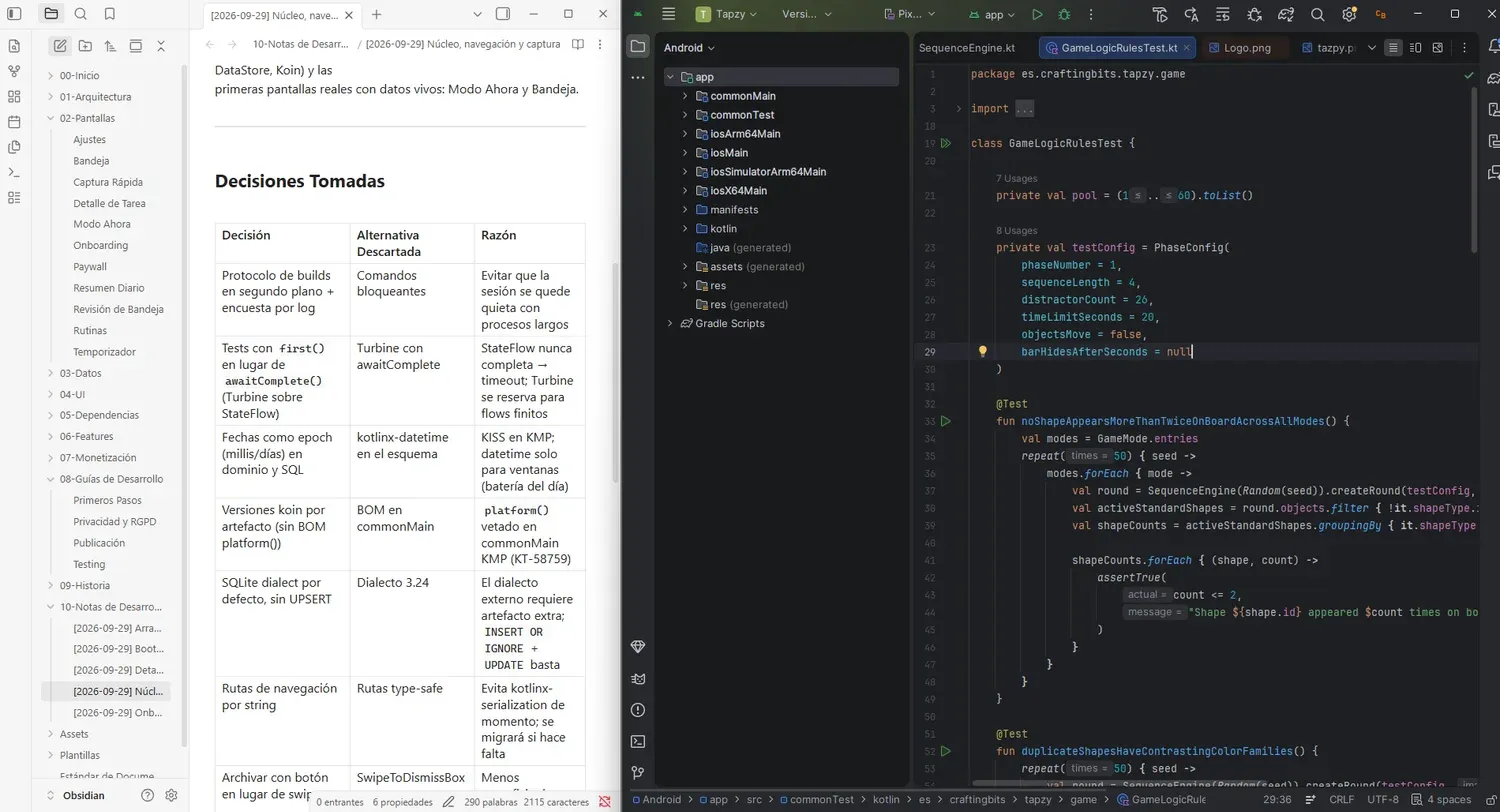Toggle the Obsidian right sidebar
Screen dimensions: 1500x812
pyautogui.click(x=503, y=14)
